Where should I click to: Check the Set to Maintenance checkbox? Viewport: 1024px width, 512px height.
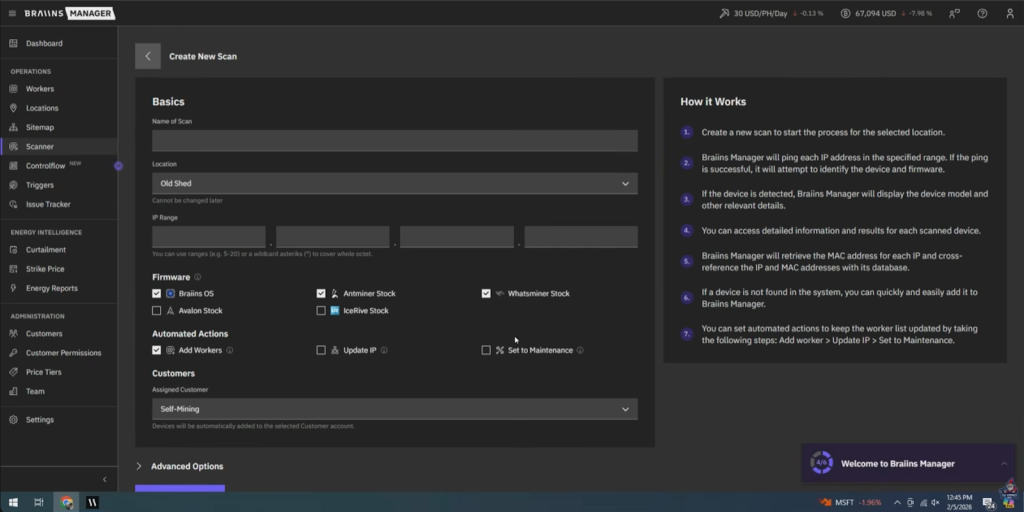pyautogui.click(x=486, y=351)
